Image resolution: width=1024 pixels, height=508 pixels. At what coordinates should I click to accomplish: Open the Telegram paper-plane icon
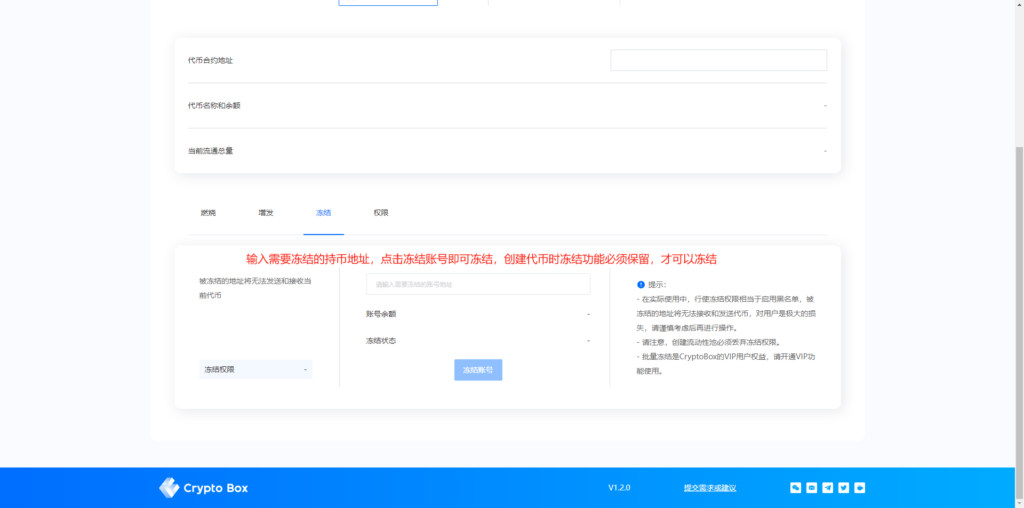827,488
